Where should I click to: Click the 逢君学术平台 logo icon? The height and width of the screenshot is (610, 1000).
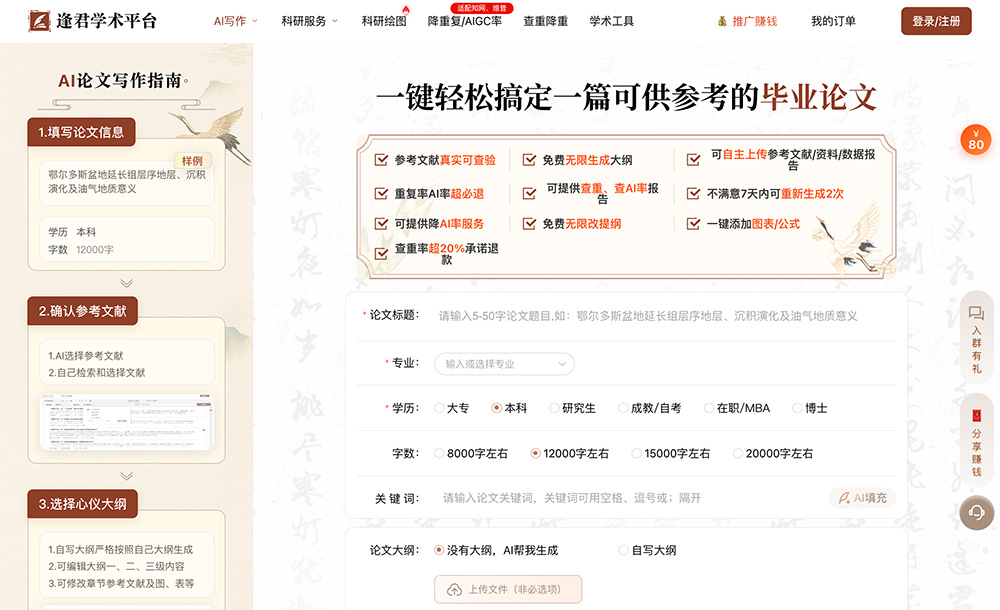pyautogui.click(x=40, y=21)
